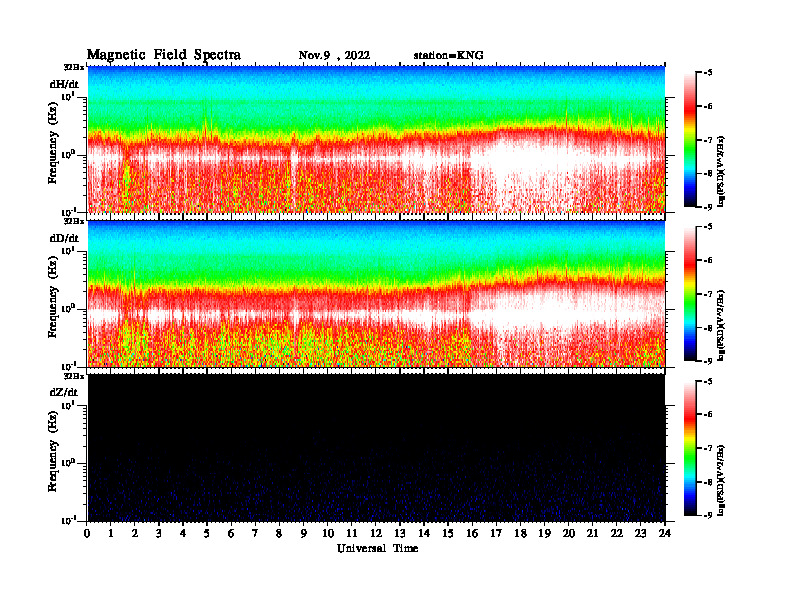Click hour "8" on the time axis

click(279, 534)
